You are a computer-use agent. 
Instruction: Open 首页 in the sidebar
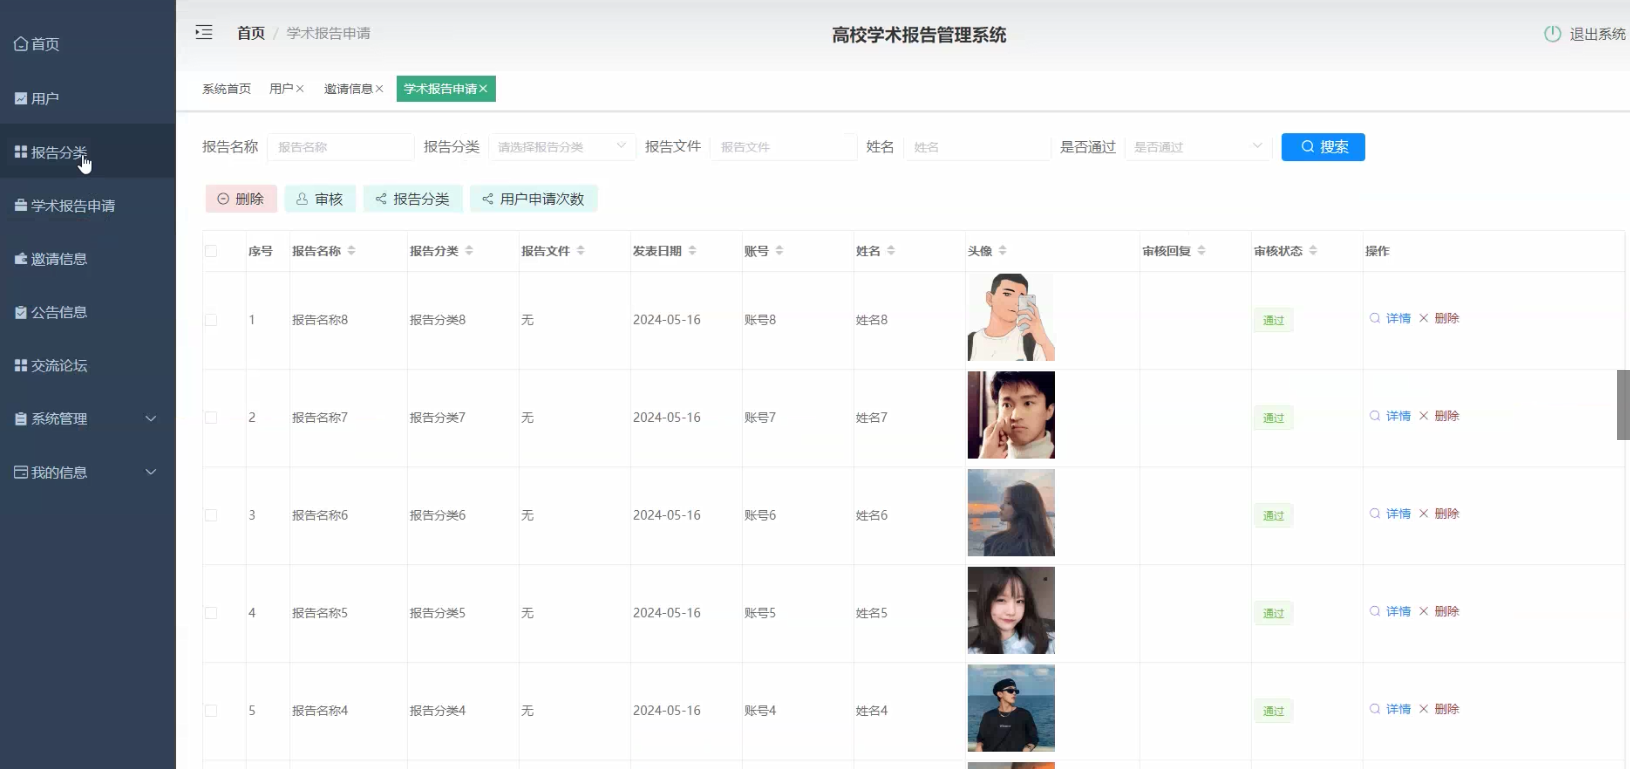tap(88, 44)
